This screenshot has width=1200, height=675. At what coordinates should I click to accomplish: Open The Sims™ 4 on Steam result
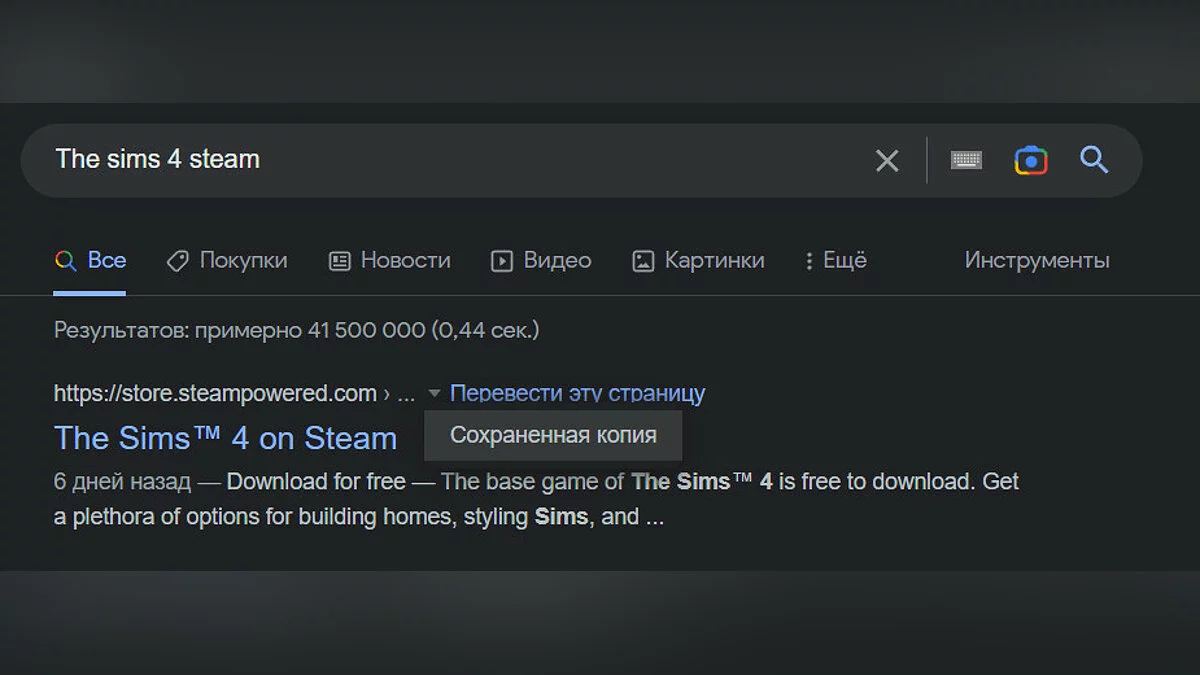tap(225, 438)
